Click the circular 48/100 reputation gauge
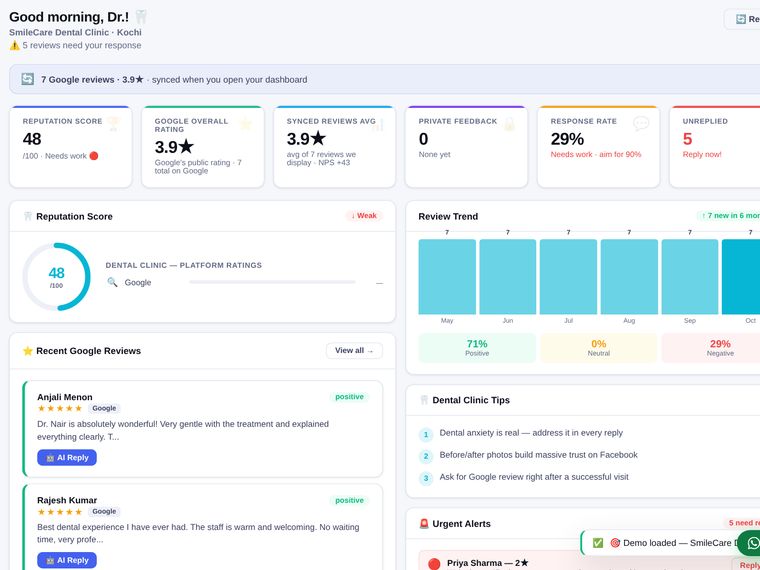This screenshot has height=570, width=760. (x=56, y=277)
